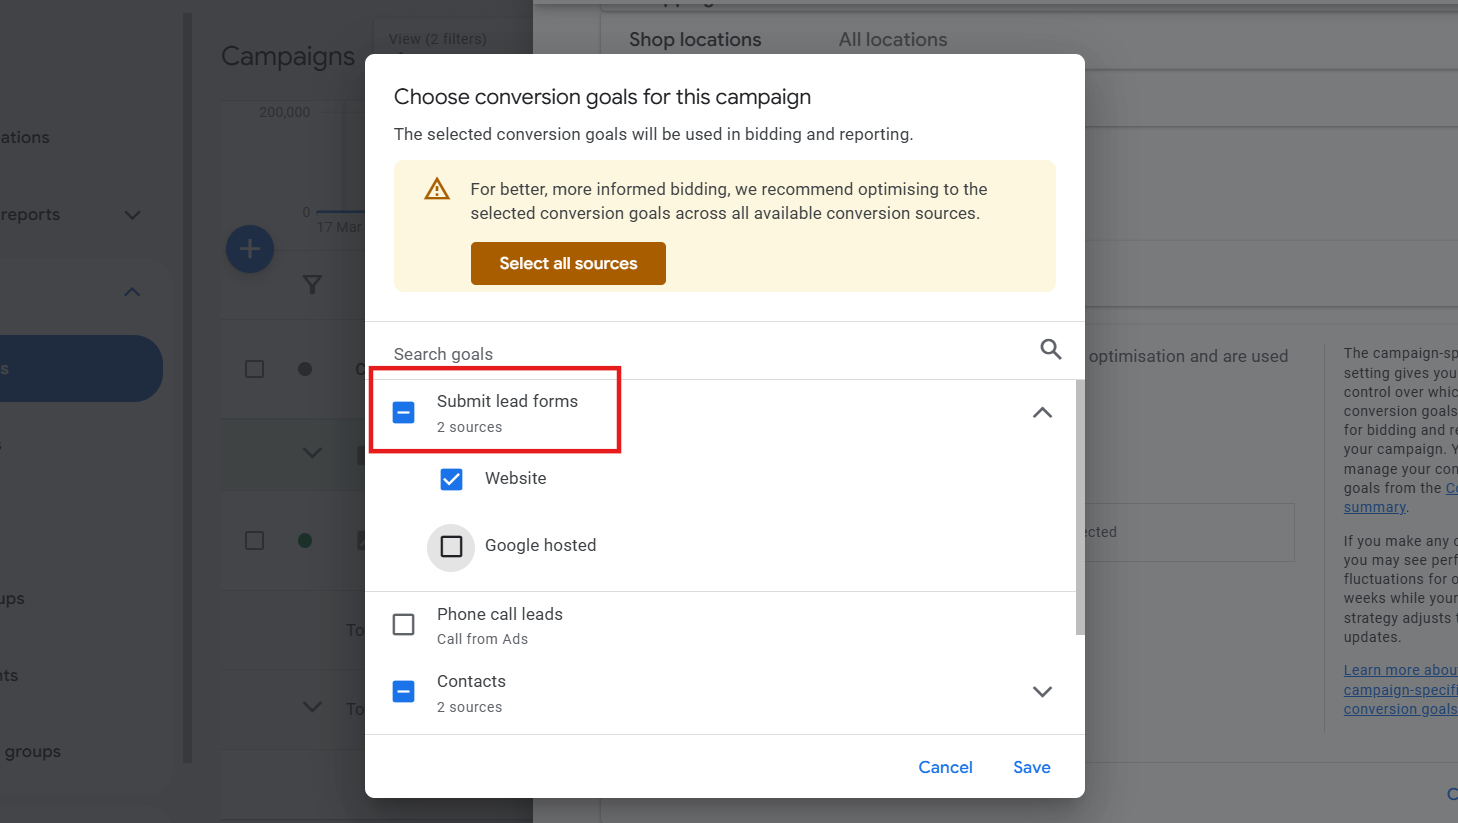Click the green status dot of the active campaign

click(x=305, y=540)
